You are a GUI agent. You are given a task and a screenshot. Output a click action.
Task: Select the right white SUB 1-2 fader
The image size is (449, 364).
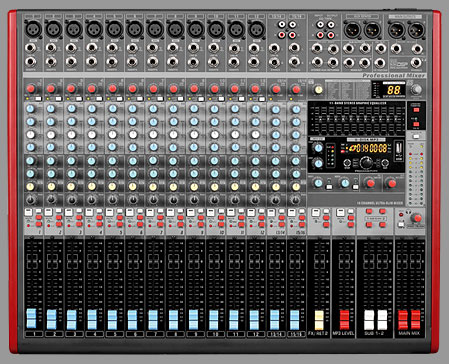coord(382,320)
